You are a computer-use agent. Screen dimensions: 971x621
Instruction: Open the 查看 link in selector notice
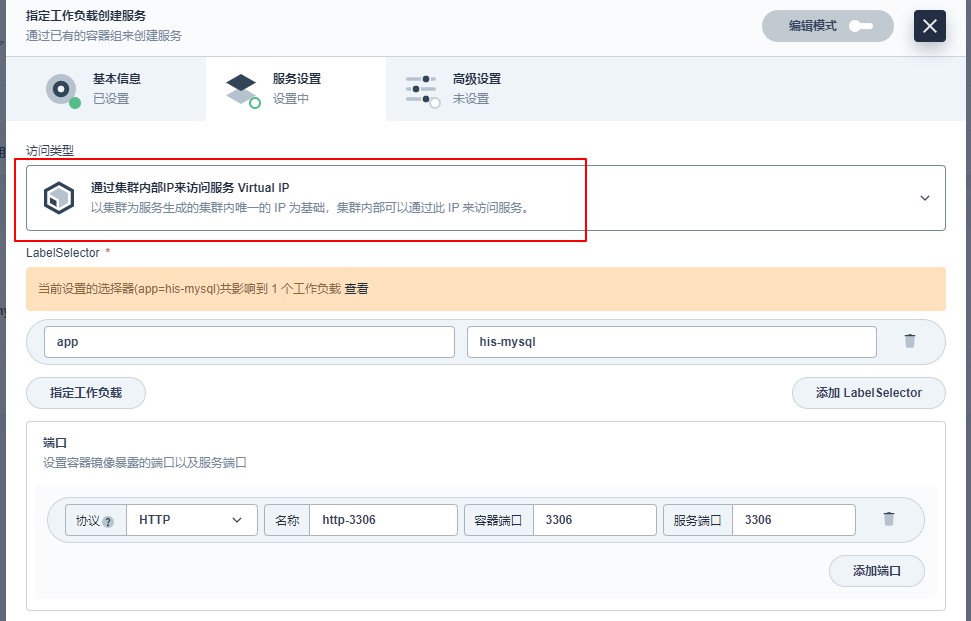356,289
